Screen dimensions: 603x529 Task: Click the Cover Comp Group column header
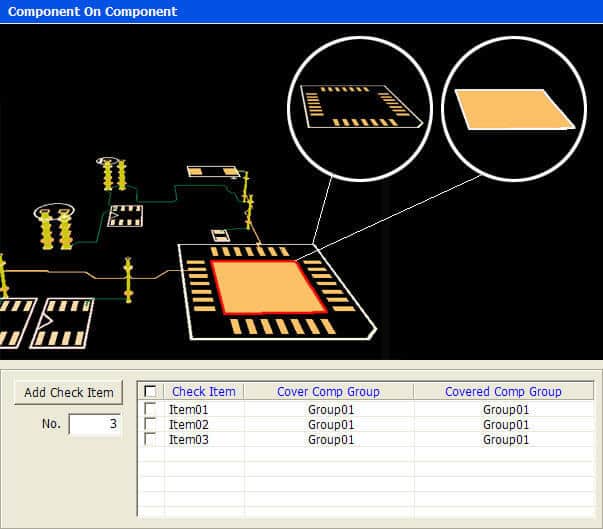click(328, 391)
